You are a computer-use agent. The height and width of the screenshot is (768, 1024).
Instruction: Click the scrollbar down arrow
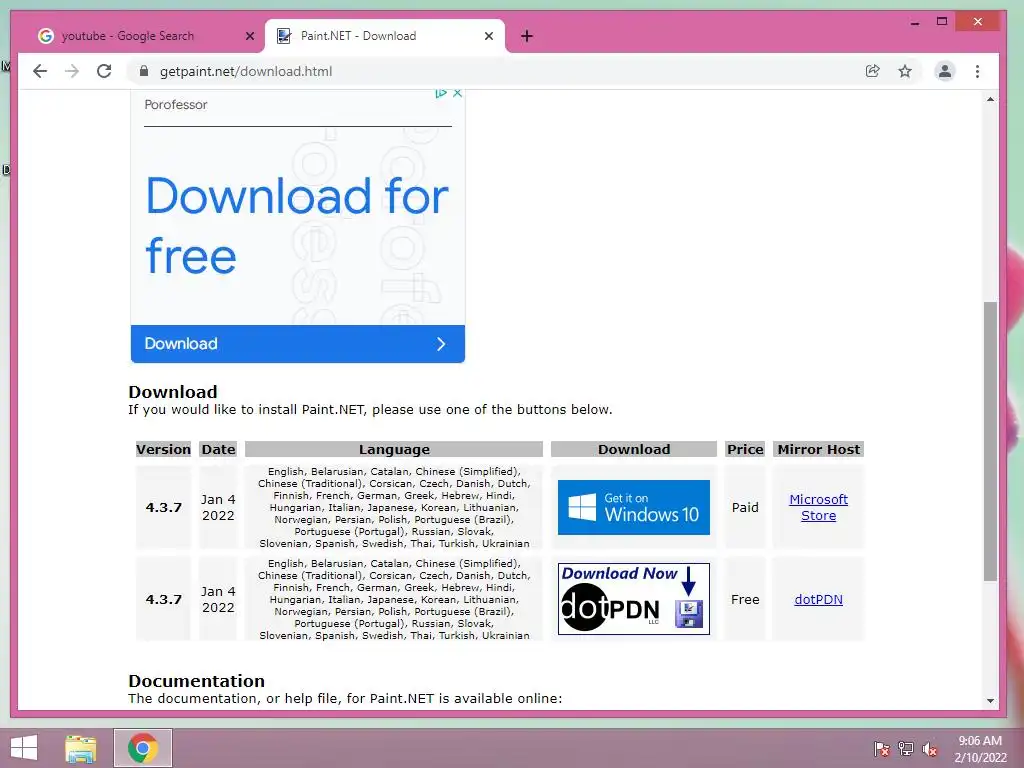click(991, 701)
